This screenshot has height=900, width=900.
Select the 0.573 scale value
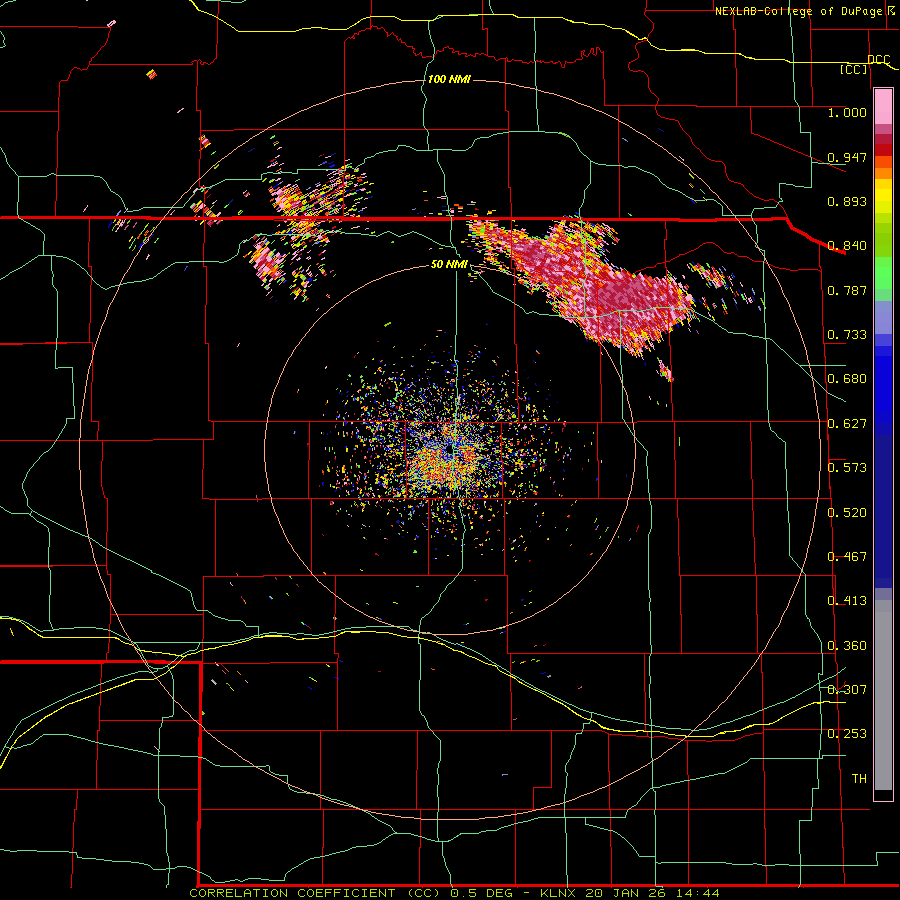pos(847,468)
